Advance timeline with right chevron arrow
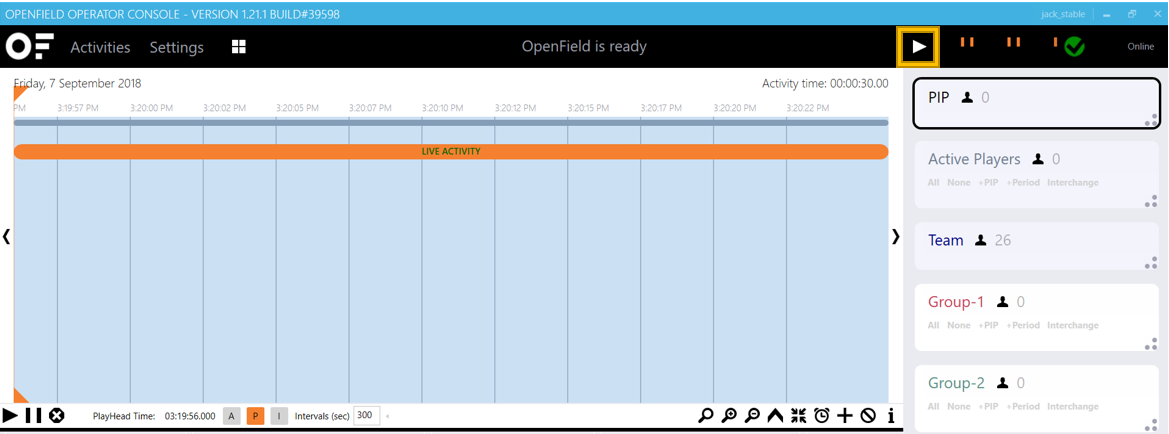 [895, 236]
